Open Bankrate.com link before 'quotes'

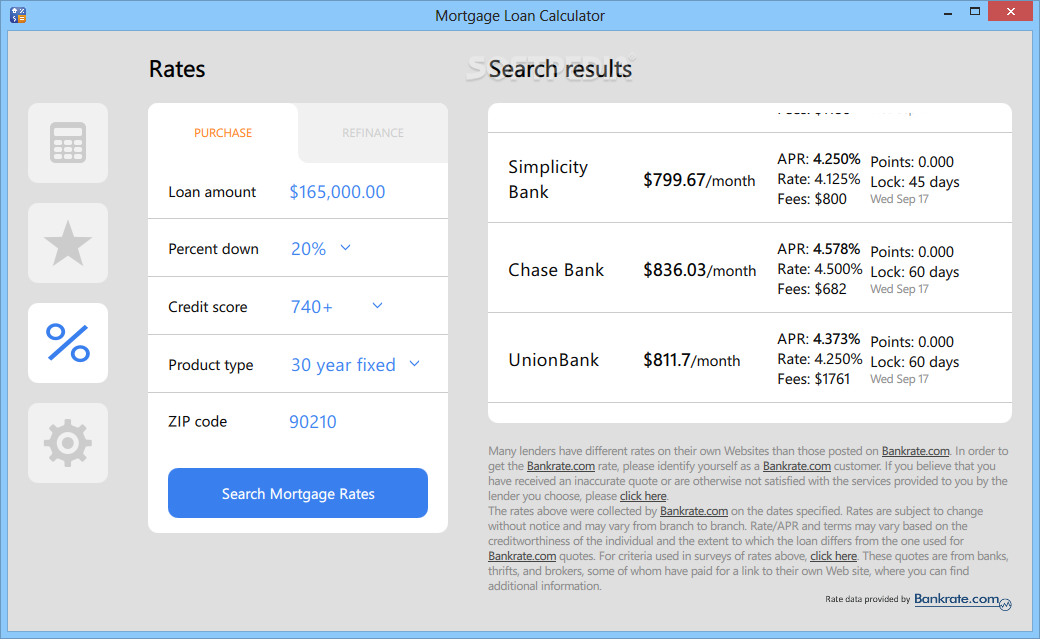[x=522, y=556]
